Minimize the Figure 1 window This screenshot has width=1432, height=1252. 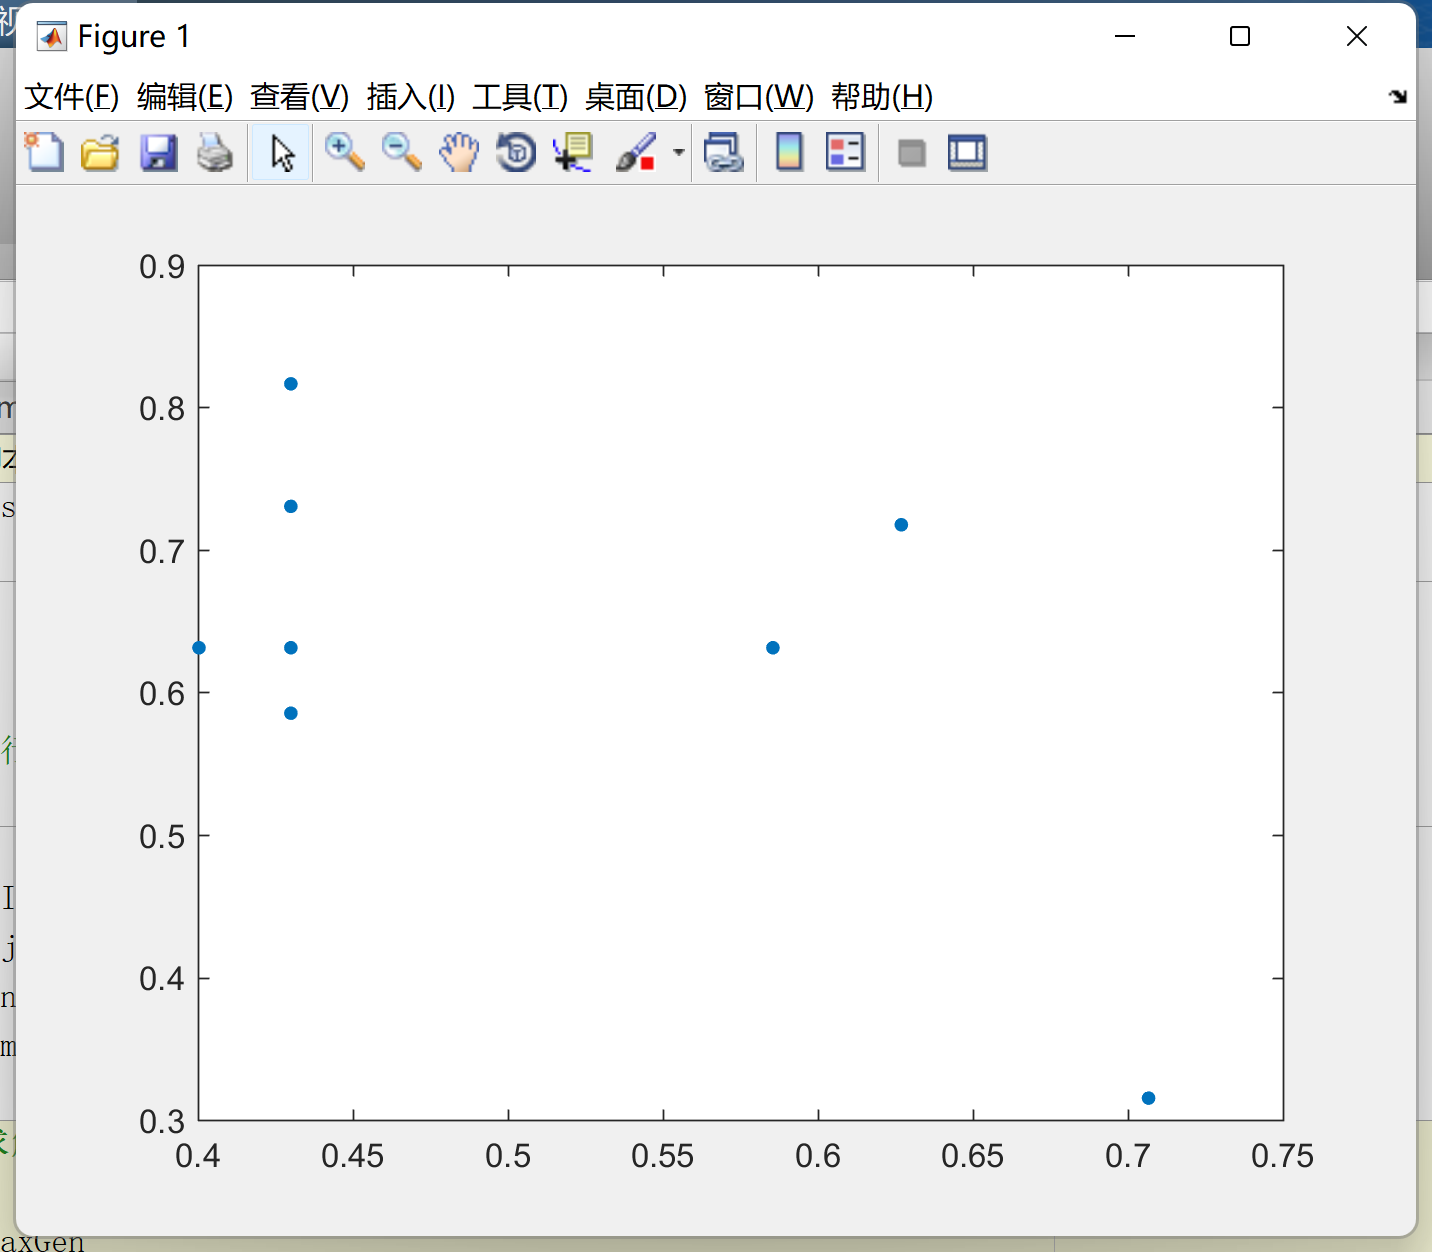click(1125, 37)
